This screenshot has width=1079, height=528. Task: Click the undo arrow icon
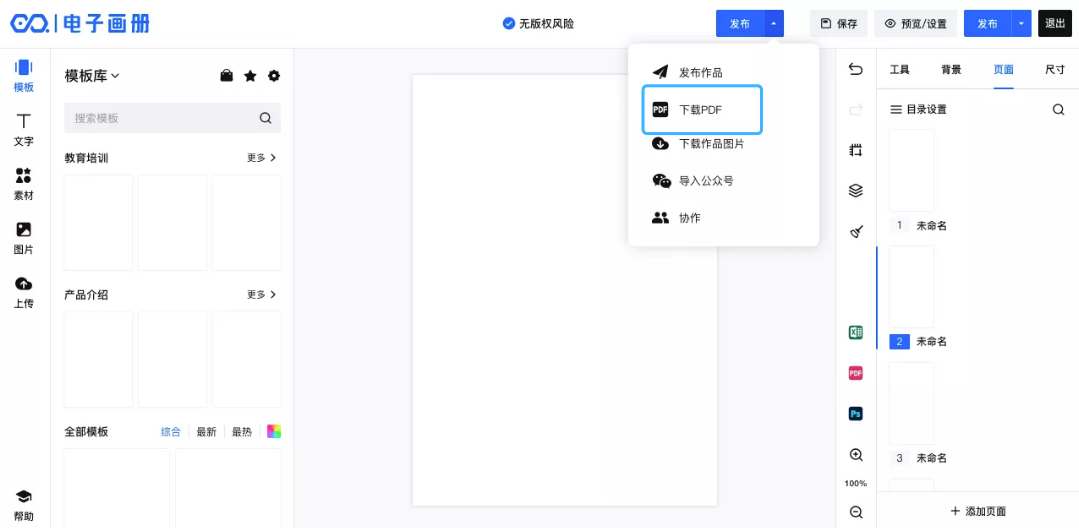click(x=855, y=69)
